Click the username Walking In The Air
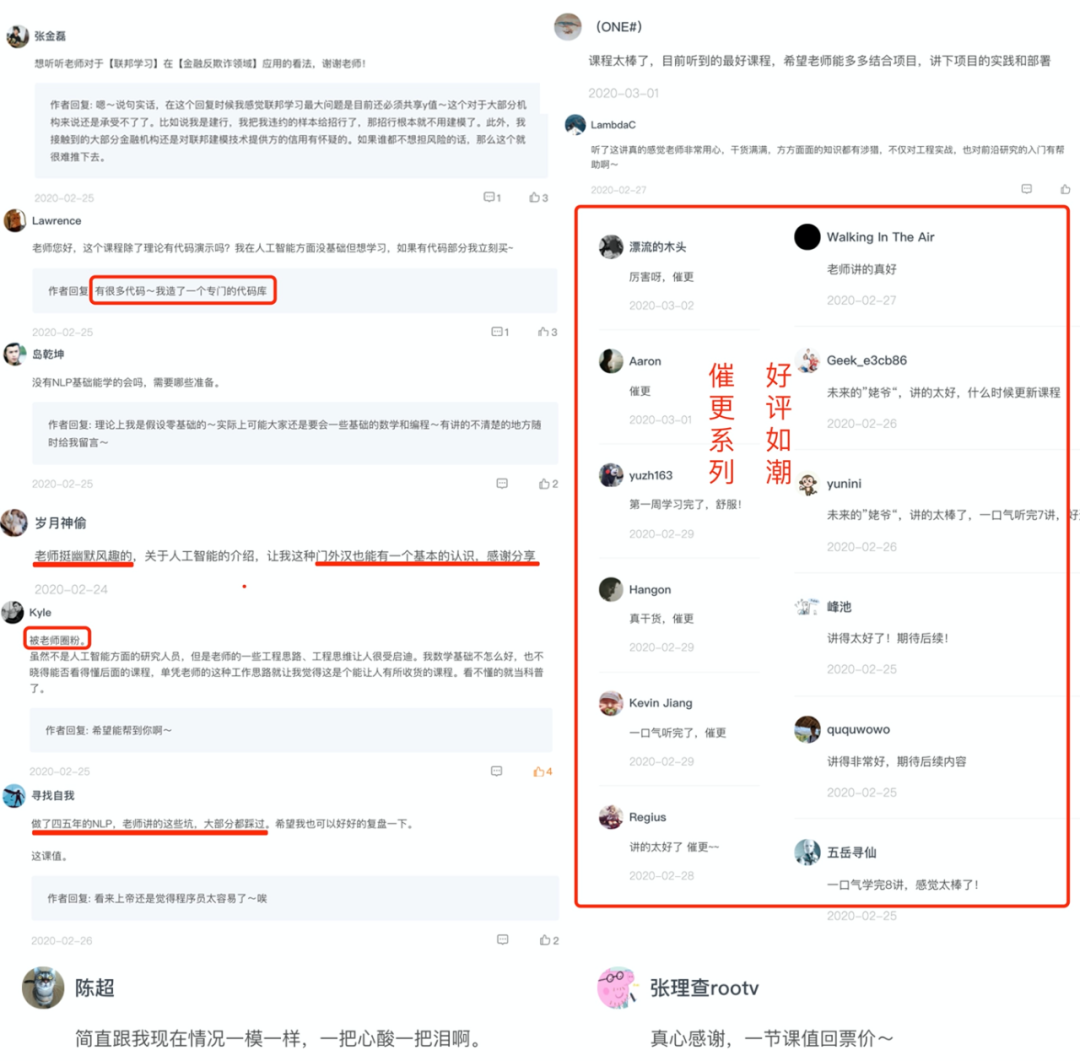Viewport: 1080px width, 1061px height. (880, 237)
